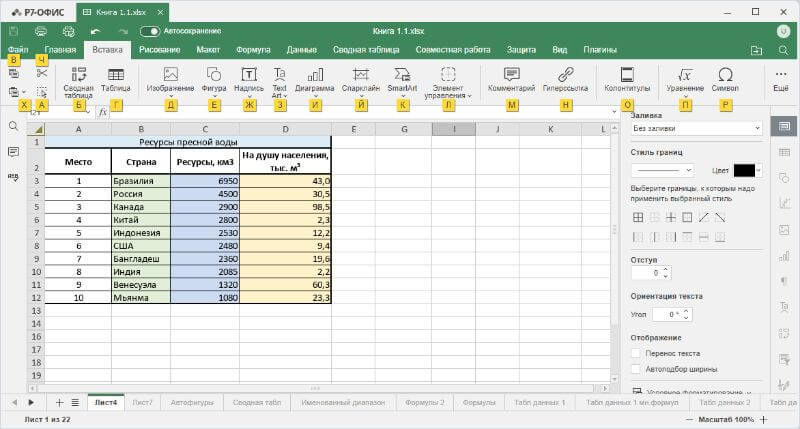This screenshot has height=429, width=800.
Task: Click the insert function fx button
Action: [103, 112]
